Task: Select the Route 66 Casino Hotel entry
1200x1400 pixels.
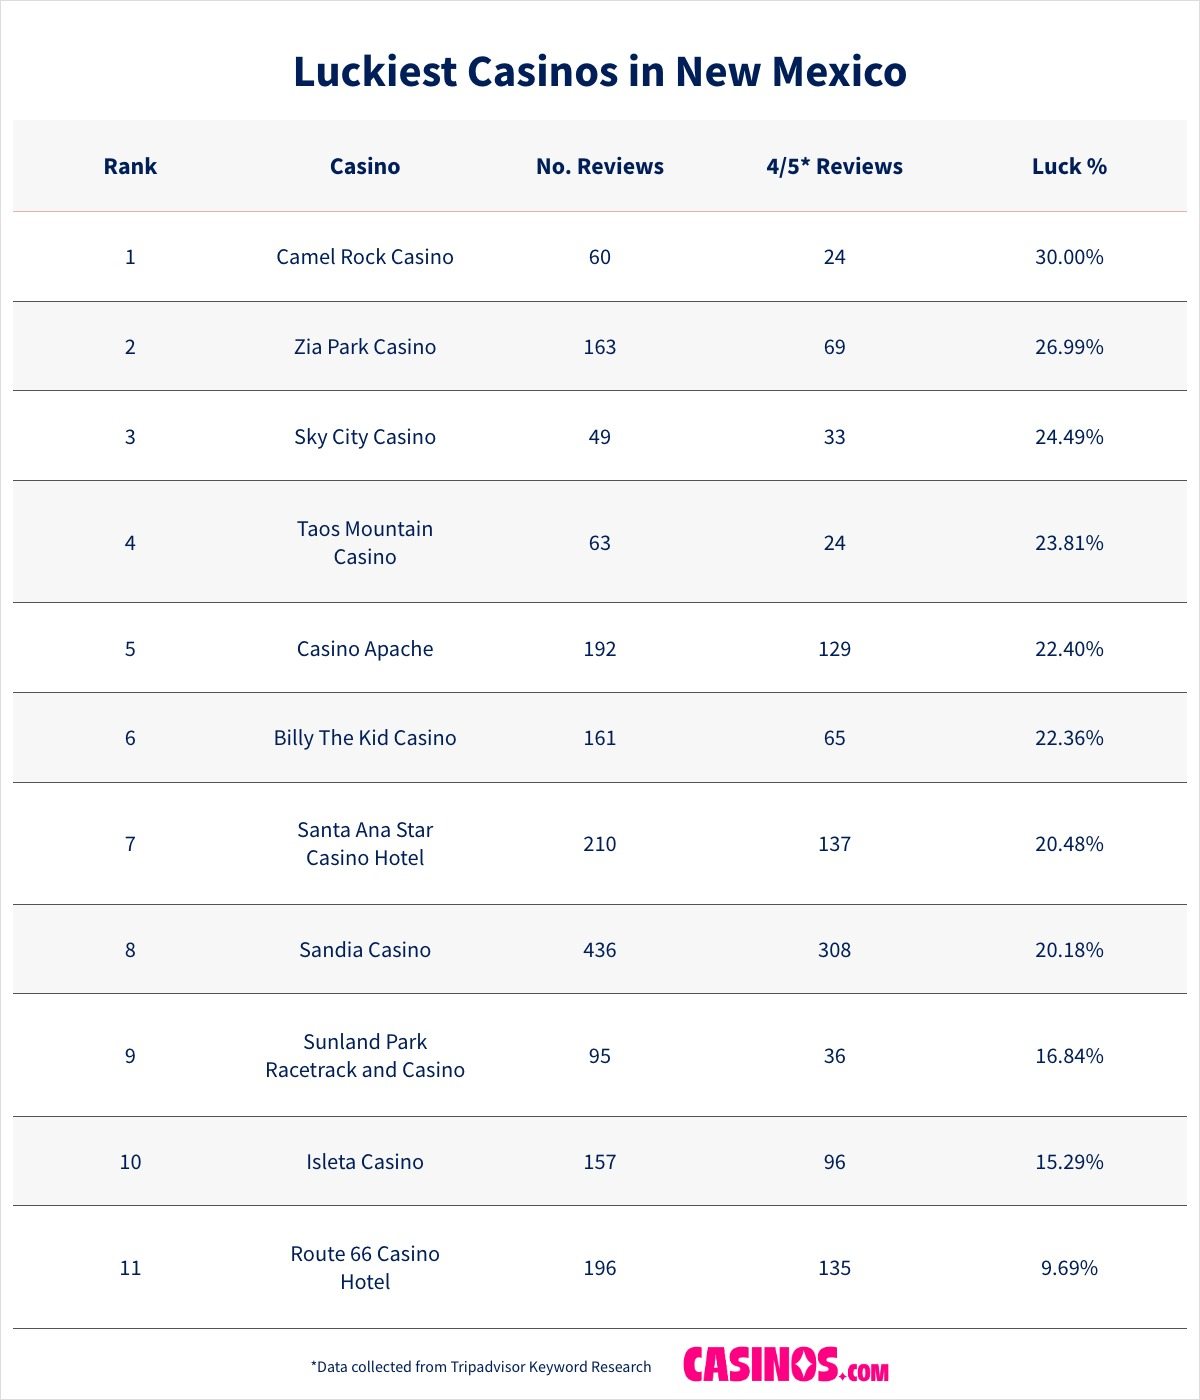Action: (365, 1268)
